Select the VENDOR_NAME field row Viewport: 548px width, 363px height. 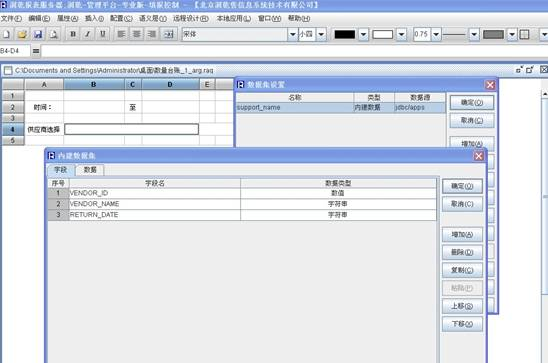(x=242, y=204)
